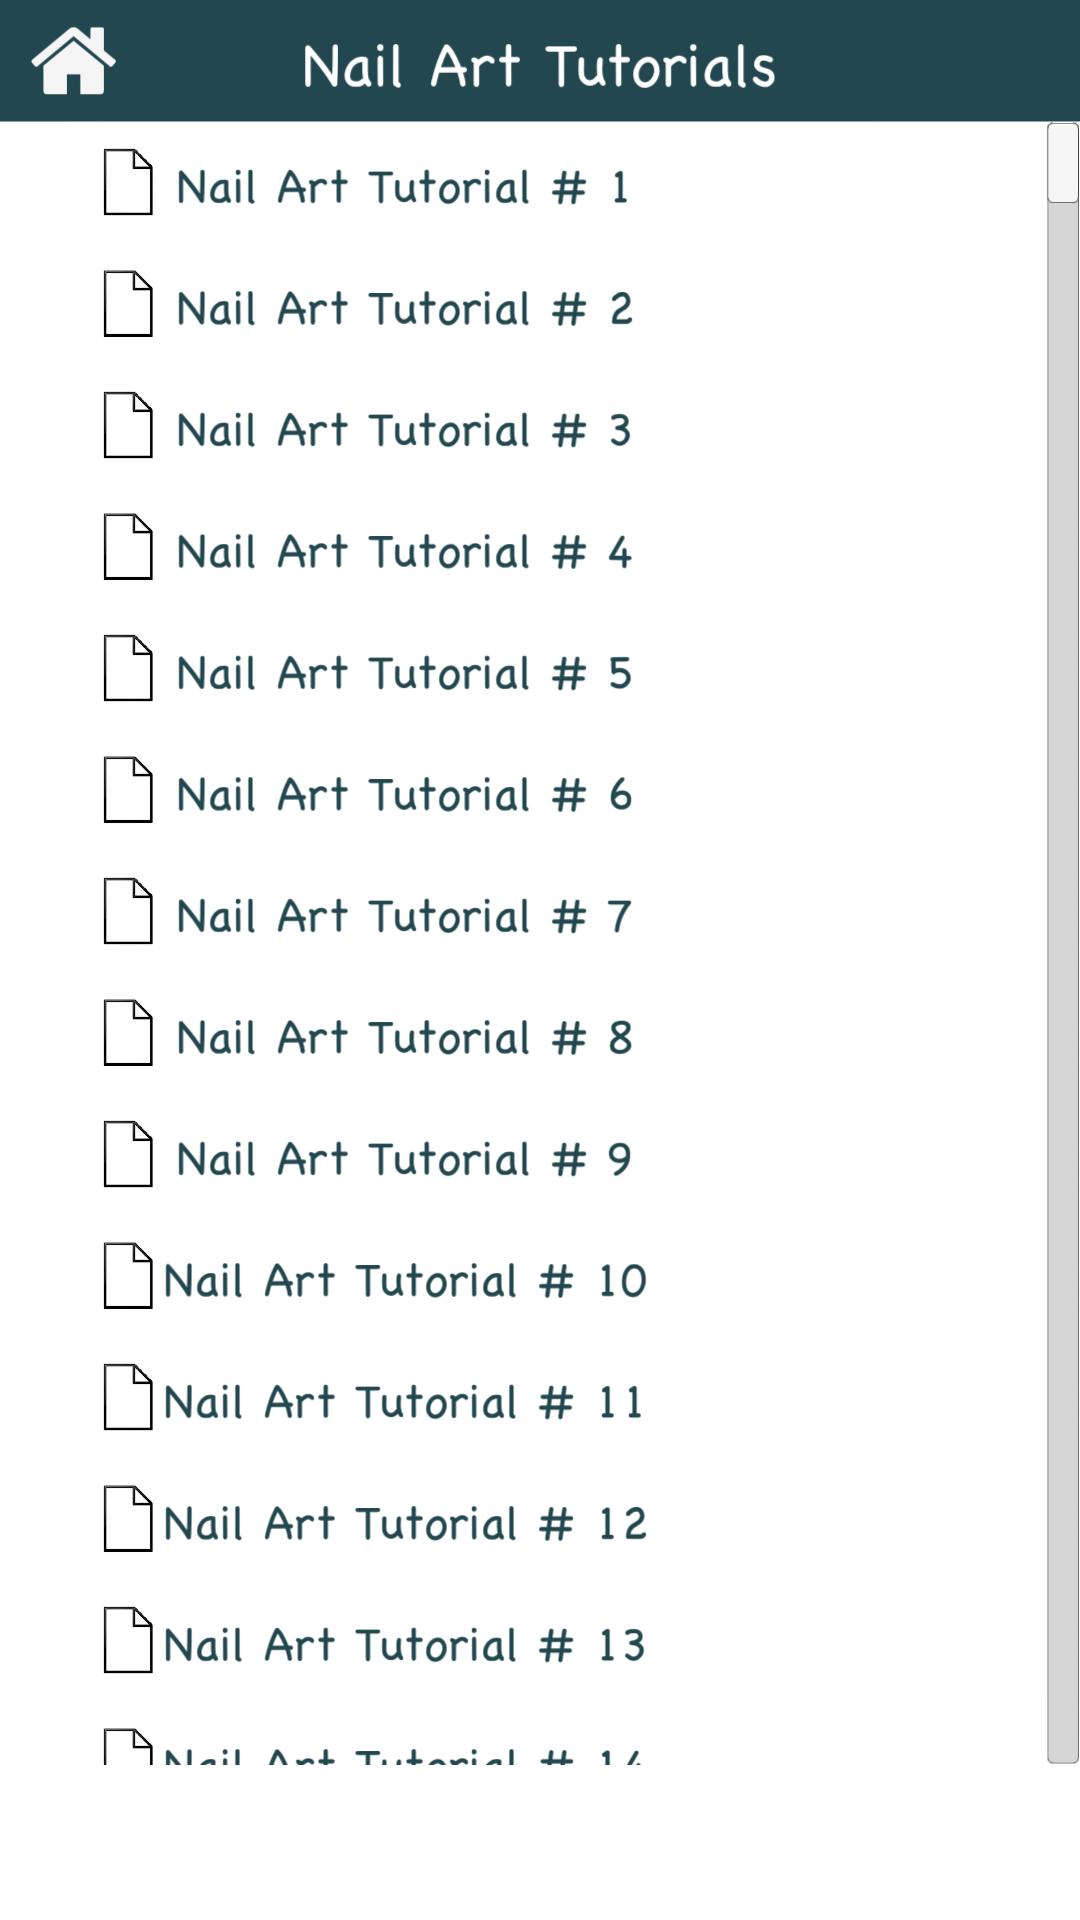Open Nail Art Tutorial # 6
Screen dimensions: 1080x1920
(403, 795)
